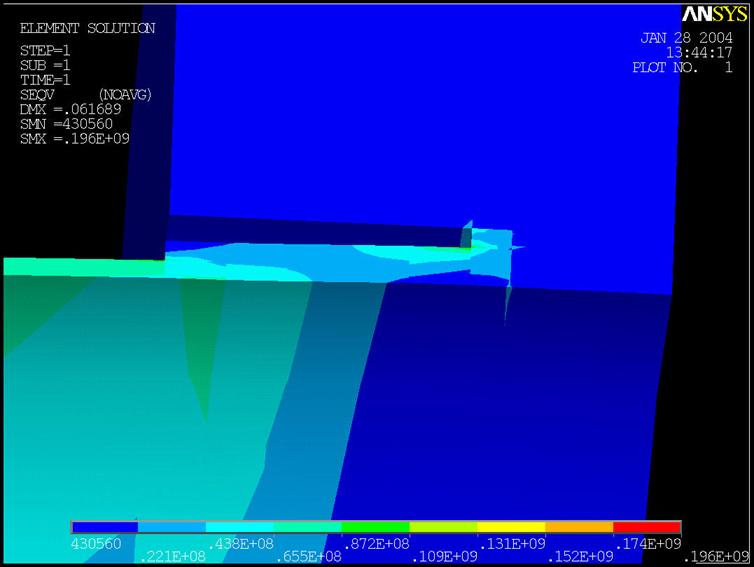The image size is (754, 567).
Task: Click the ANSYS logo
Action: click(x=715, y=14)
